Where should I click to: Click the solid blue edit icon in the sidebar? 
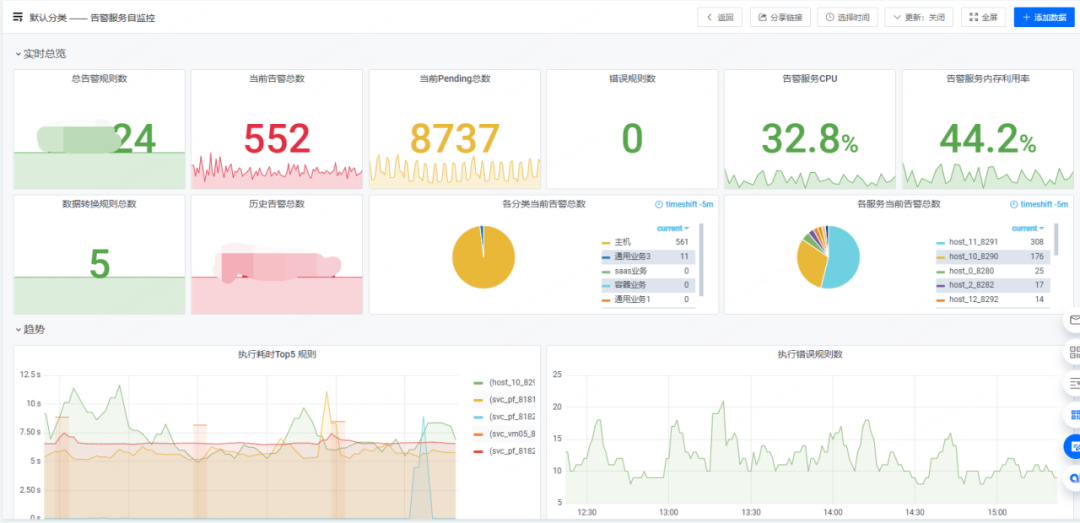pyautogui.click(x=1073, y=446)
